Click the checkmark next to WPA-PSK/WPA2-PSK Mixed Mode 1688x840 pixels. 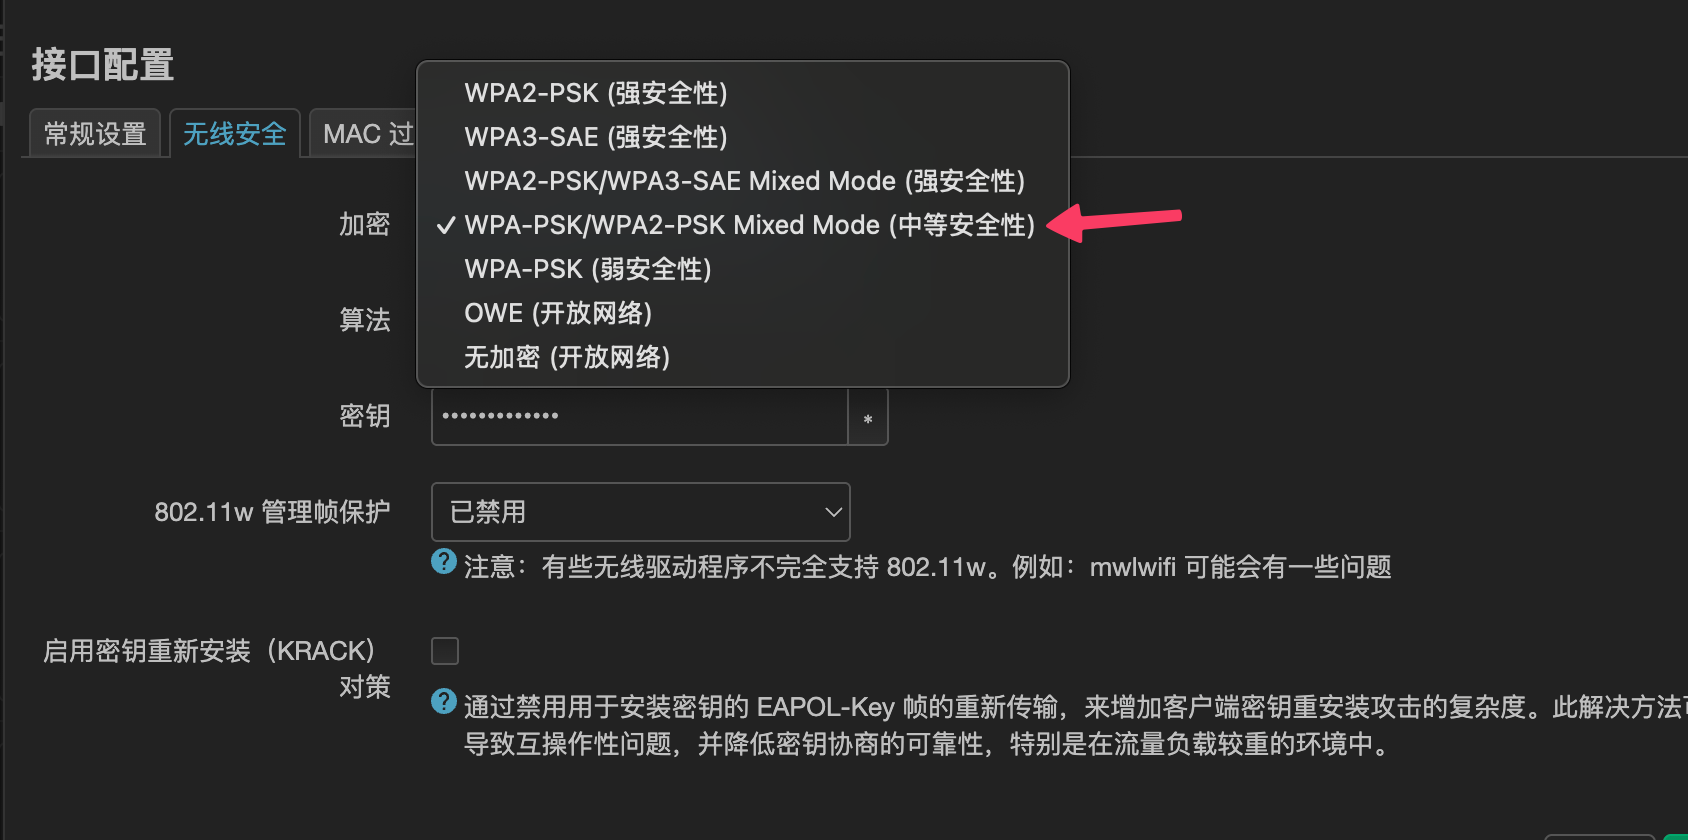coord(446,225)
